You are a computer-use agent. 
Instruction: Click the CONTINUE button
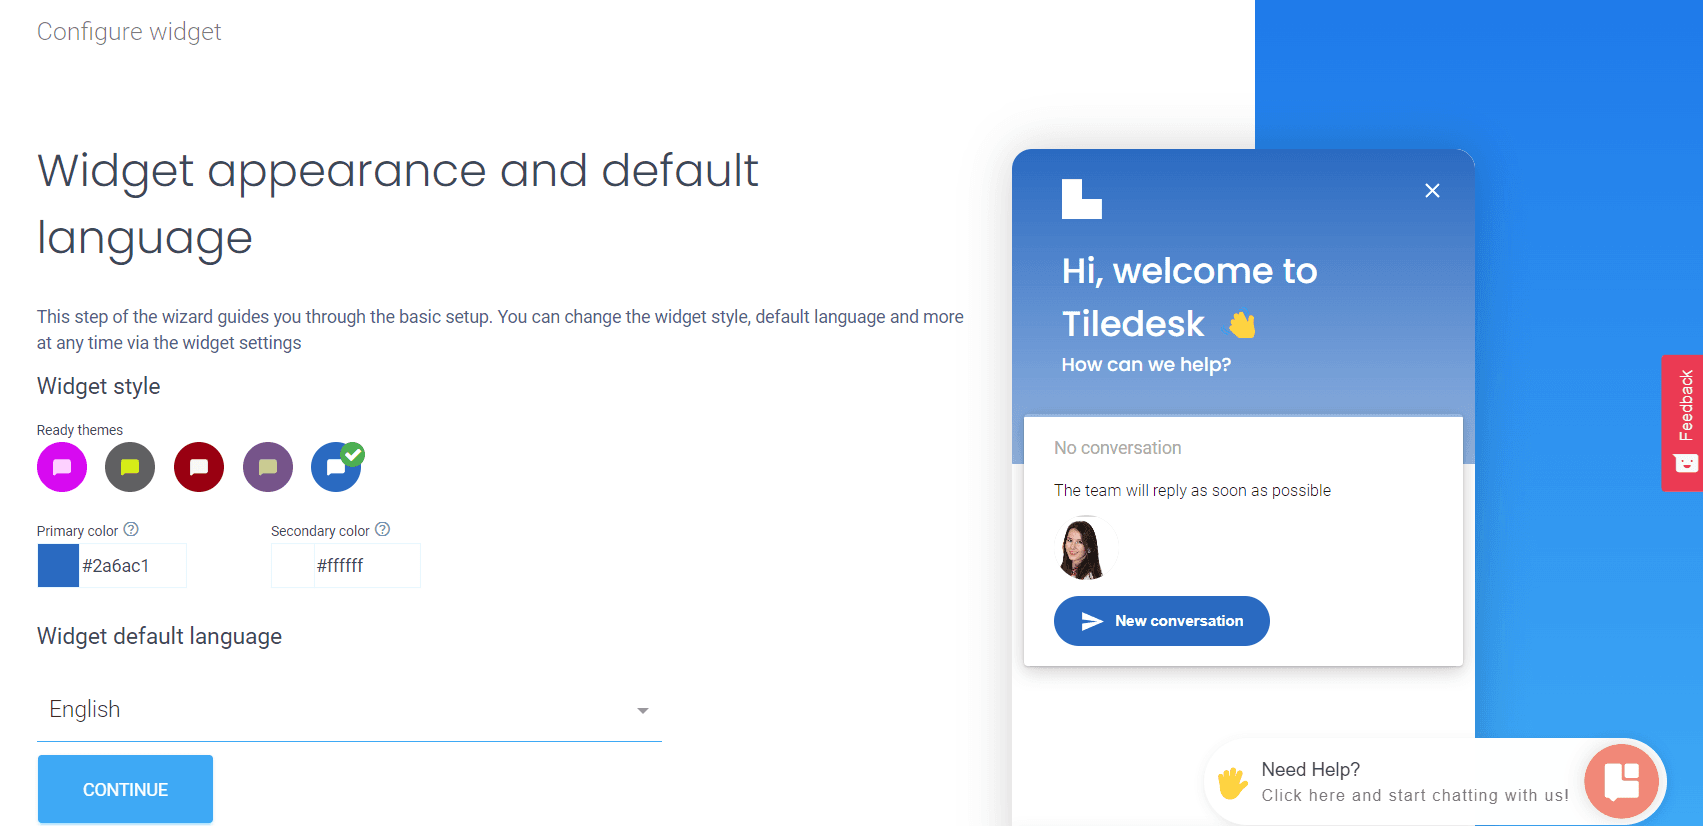point(125,789)
